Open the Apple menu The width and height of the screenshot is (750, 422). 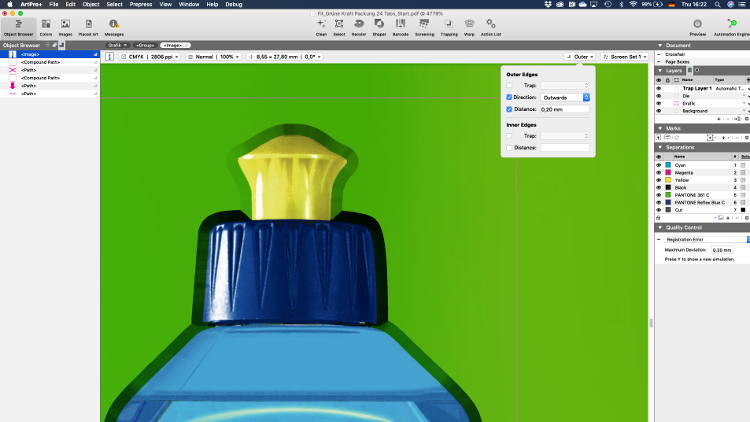[10, 4]
